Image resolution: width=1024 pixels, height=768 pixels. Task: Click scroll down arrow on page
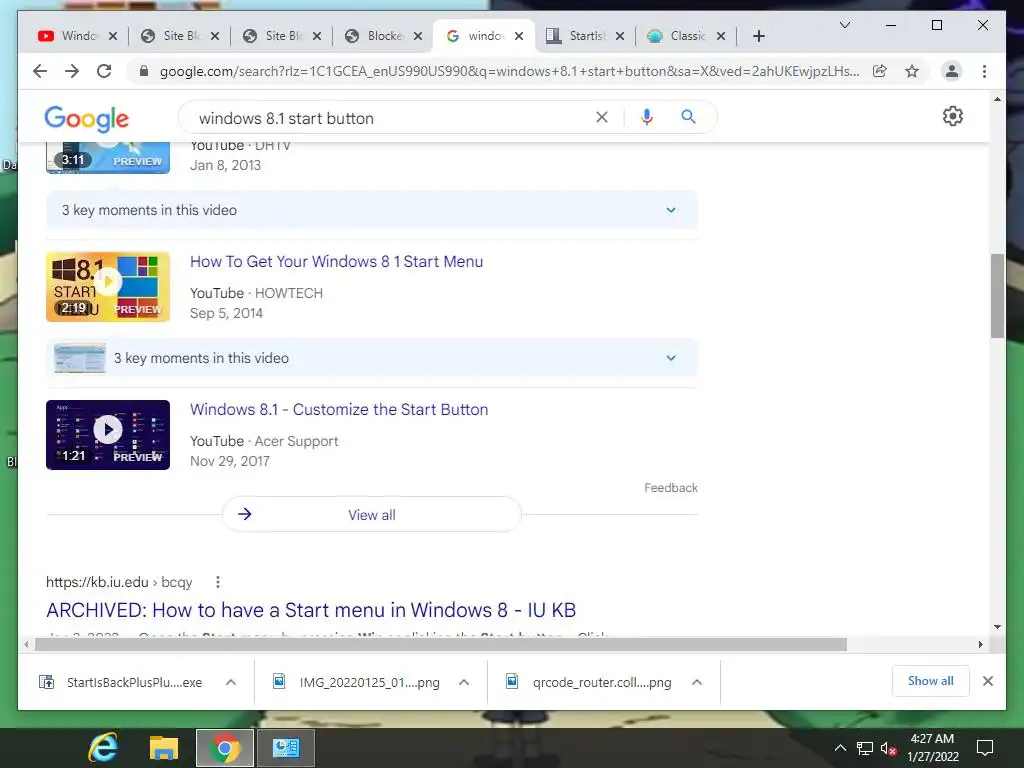pyautogui.click(x=997, y=627)
